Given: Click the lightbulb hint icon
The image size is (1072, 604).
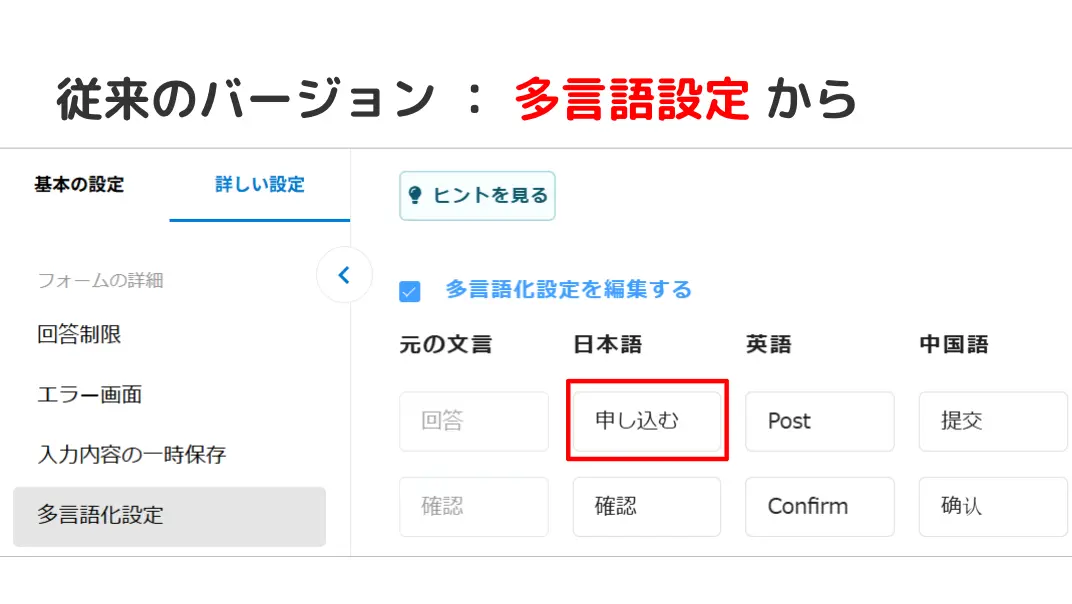Looking at the screenshot, I should [x=414, y=196].
